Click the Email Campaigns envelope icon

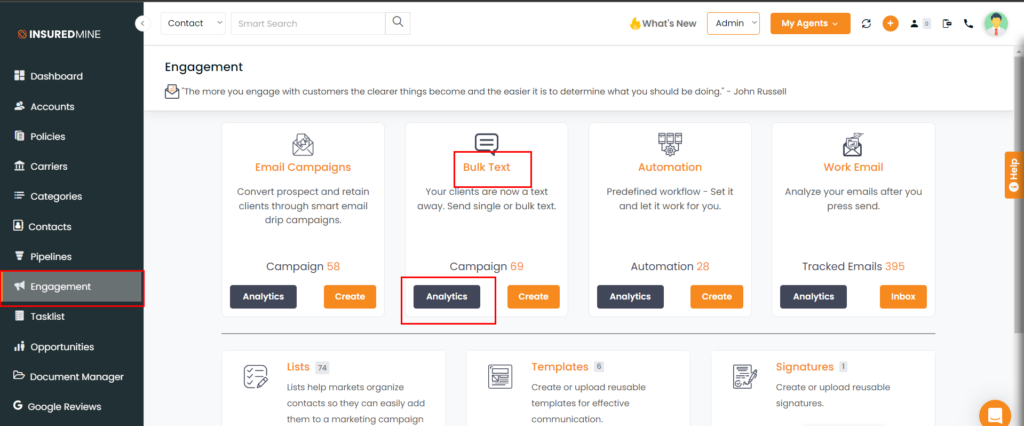click(x=303, y=144)
